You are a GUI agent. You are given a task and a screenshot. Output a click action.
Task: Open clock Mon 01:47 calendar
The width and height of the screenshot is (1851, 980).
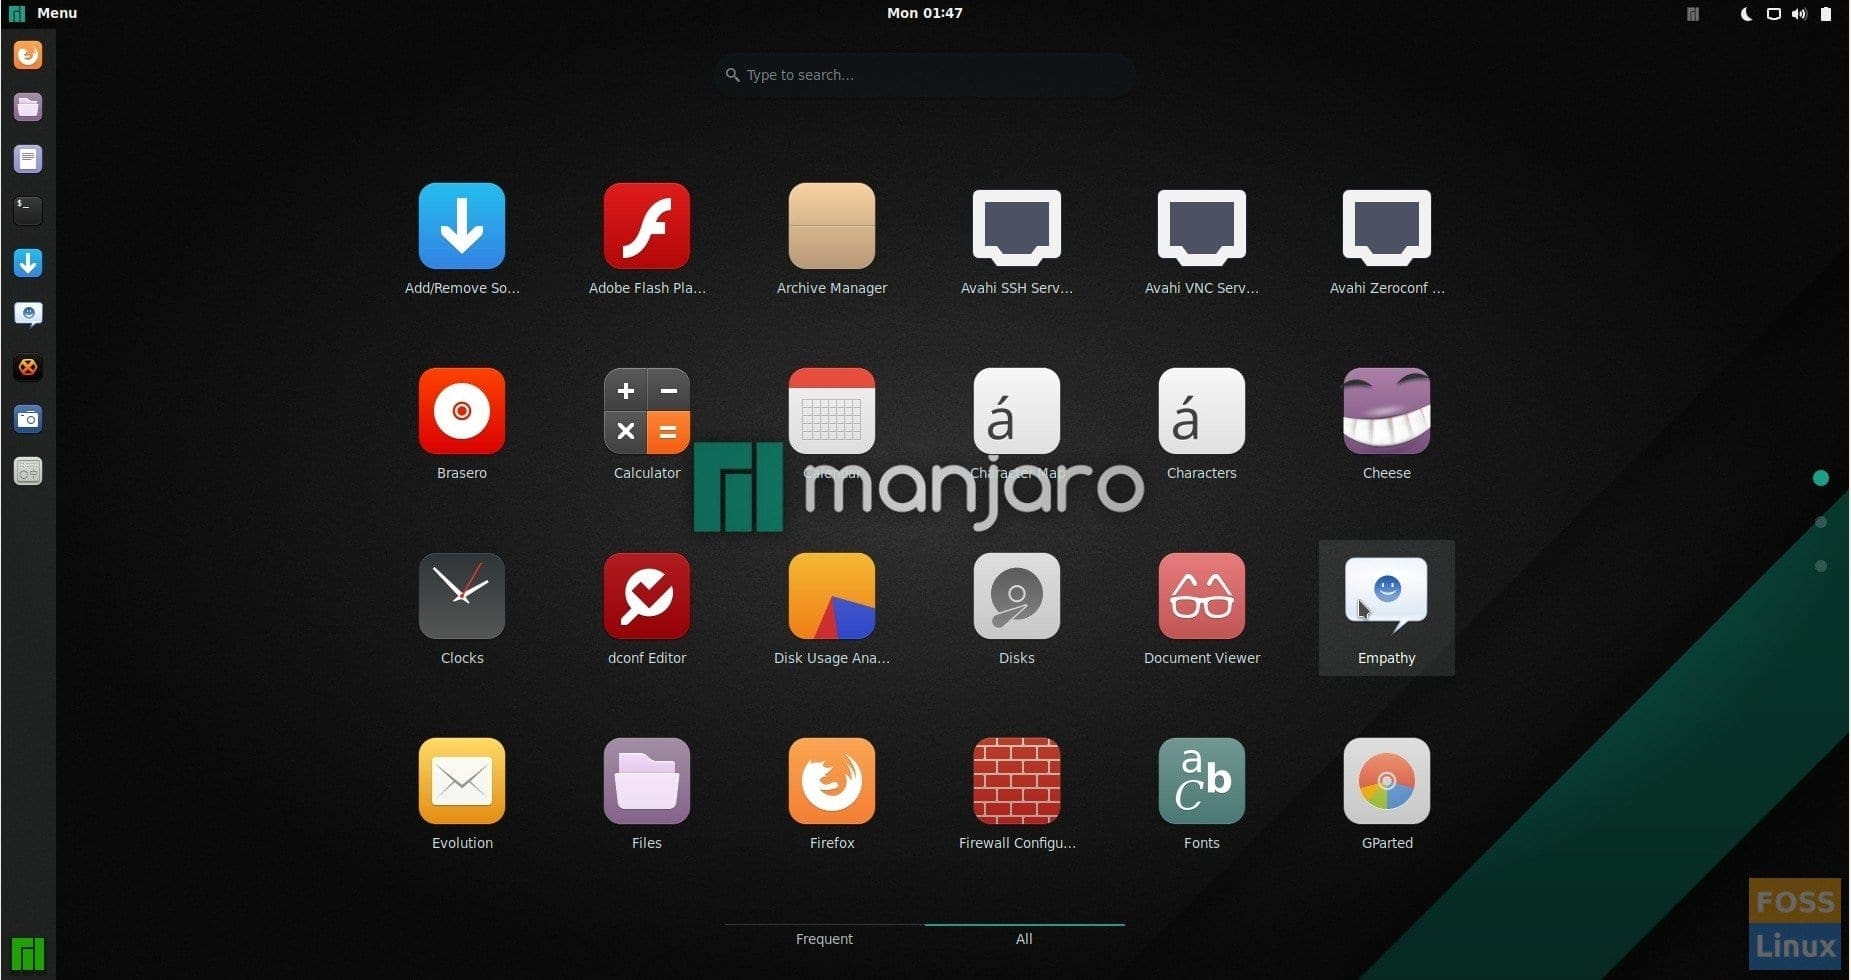click(x=924, y=13)
